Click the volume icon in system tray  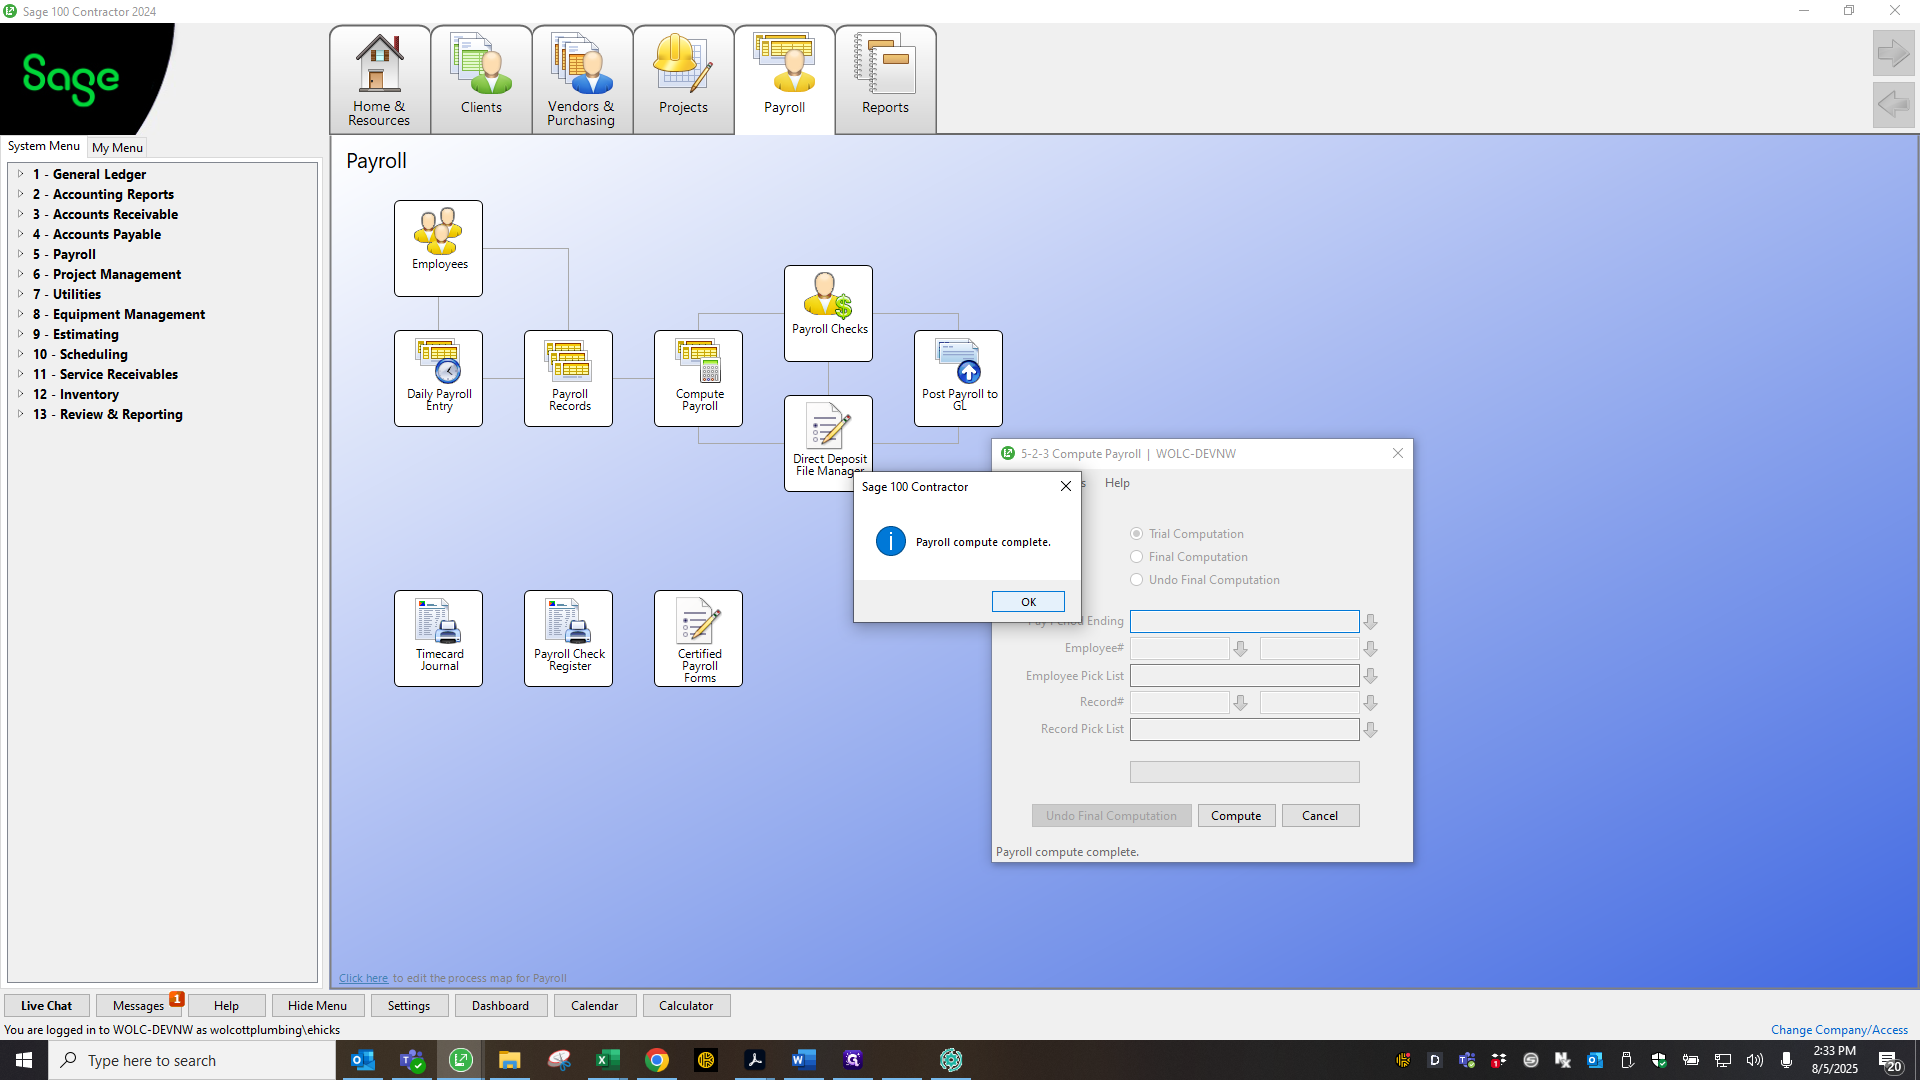coord(1755,1060)
